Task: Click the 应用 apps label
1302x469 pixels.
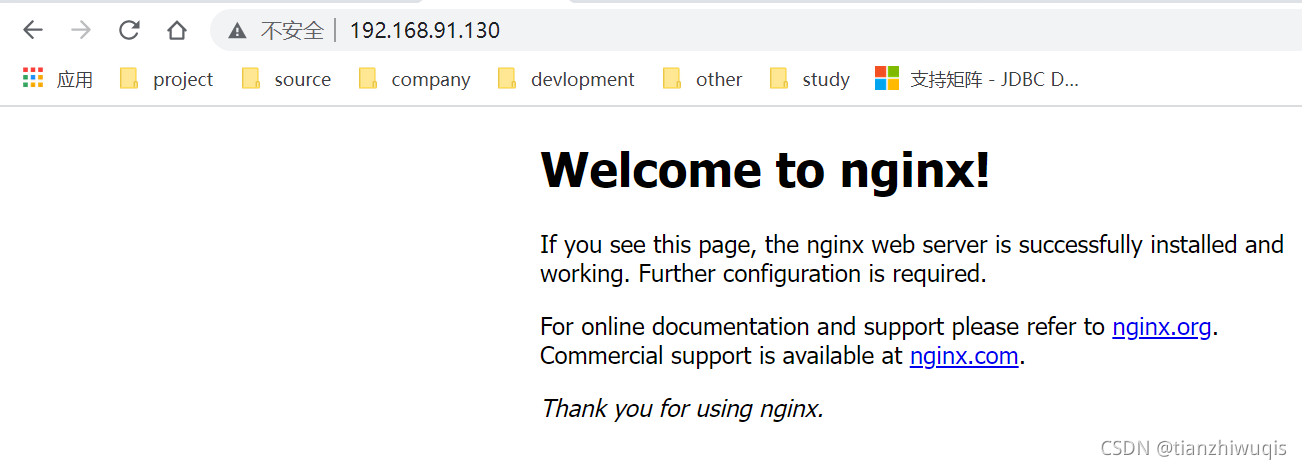Action: coord(75,80)
